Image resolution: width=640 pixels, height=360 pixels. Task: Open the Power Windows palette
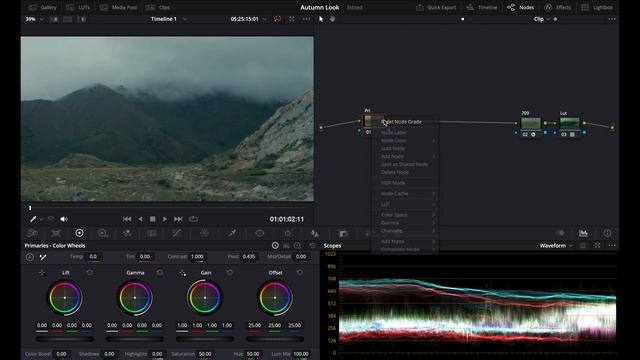click(x=260, y=233)
